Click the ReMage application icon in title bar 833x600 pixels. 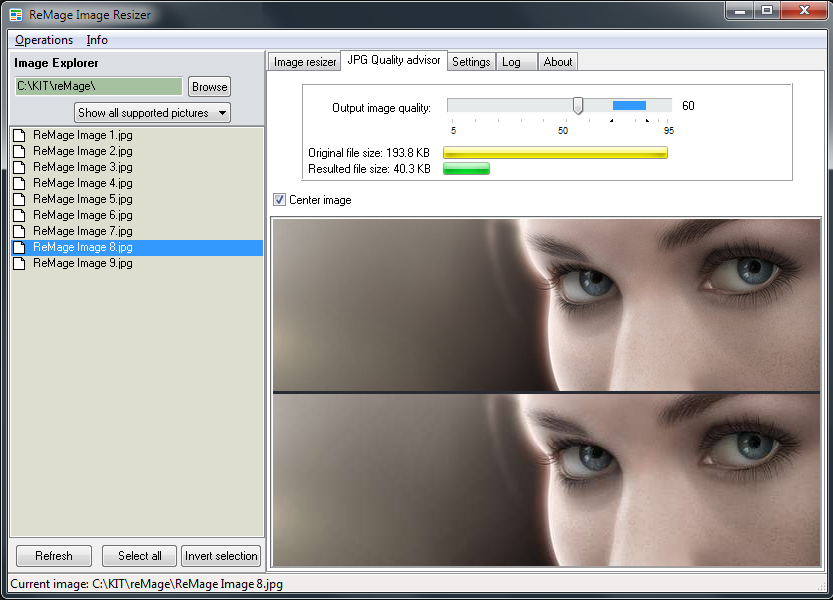(x=15, y=14)
